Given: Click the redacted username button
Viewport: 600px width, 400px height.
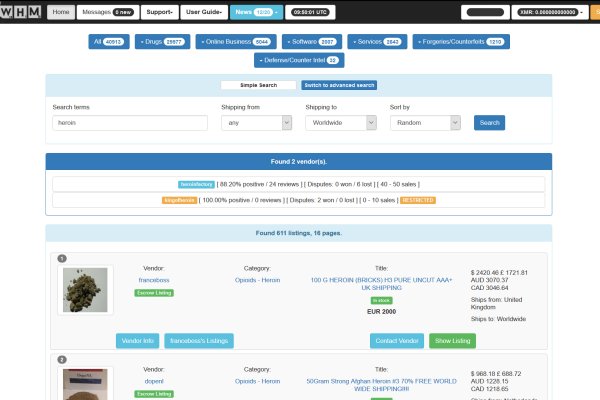Looking at the screenshot, I should (485, 12).
